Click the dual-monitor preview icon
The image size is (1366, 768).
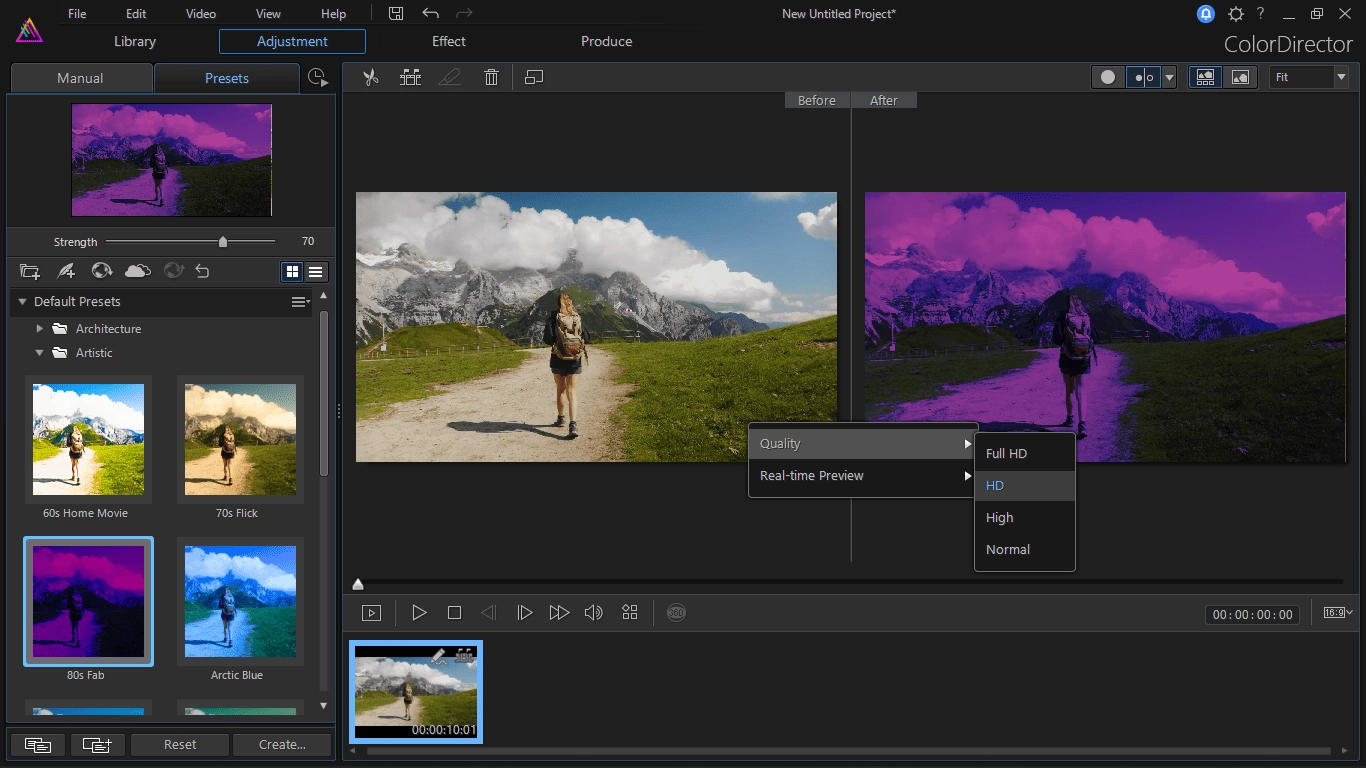[x=534, y=77]
